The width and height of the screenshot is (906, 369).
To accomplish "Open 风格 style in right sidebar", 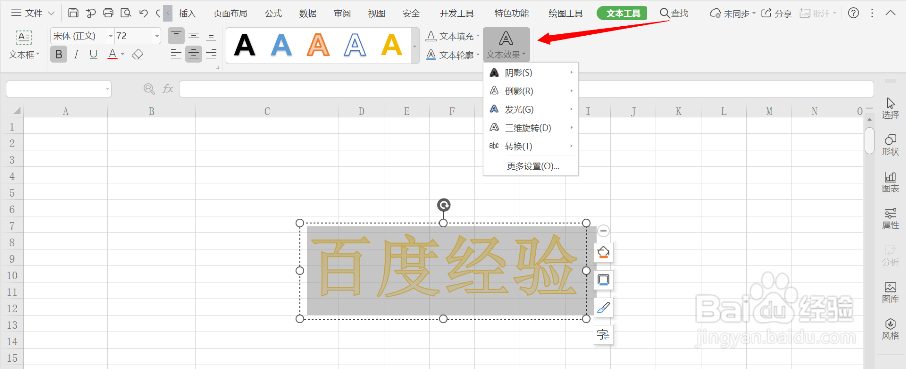I will coord(890,329).
